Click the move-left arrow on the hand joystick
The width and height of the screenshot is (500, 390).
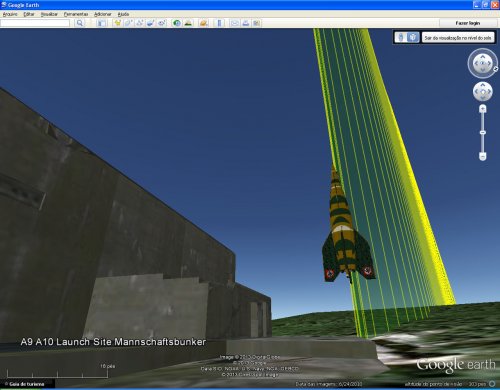476,91
